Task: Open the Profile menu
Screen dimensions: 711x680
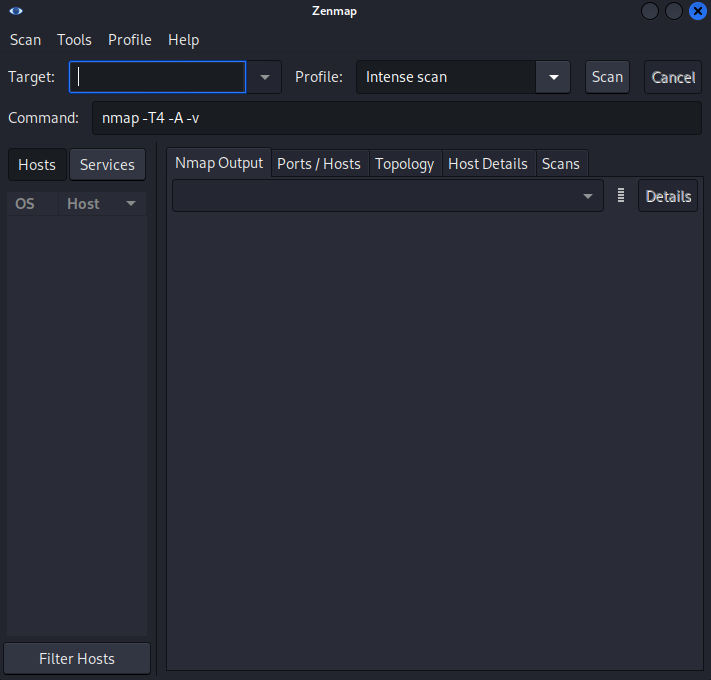Action: (x=130, y=40)
